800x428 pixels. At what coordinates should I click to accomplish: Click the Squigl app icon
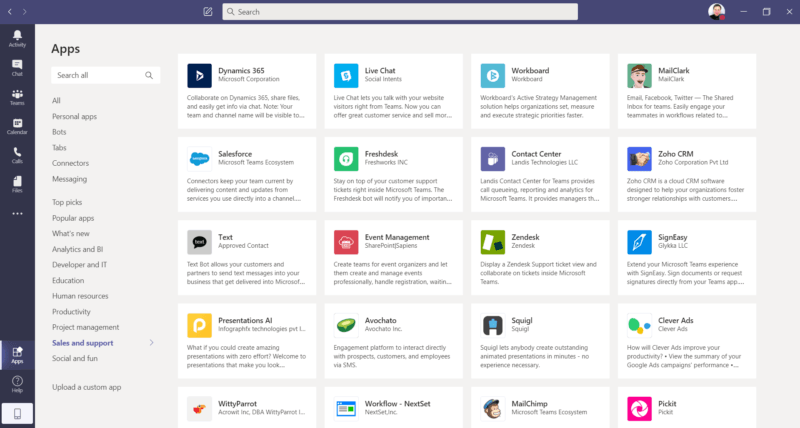493,325
